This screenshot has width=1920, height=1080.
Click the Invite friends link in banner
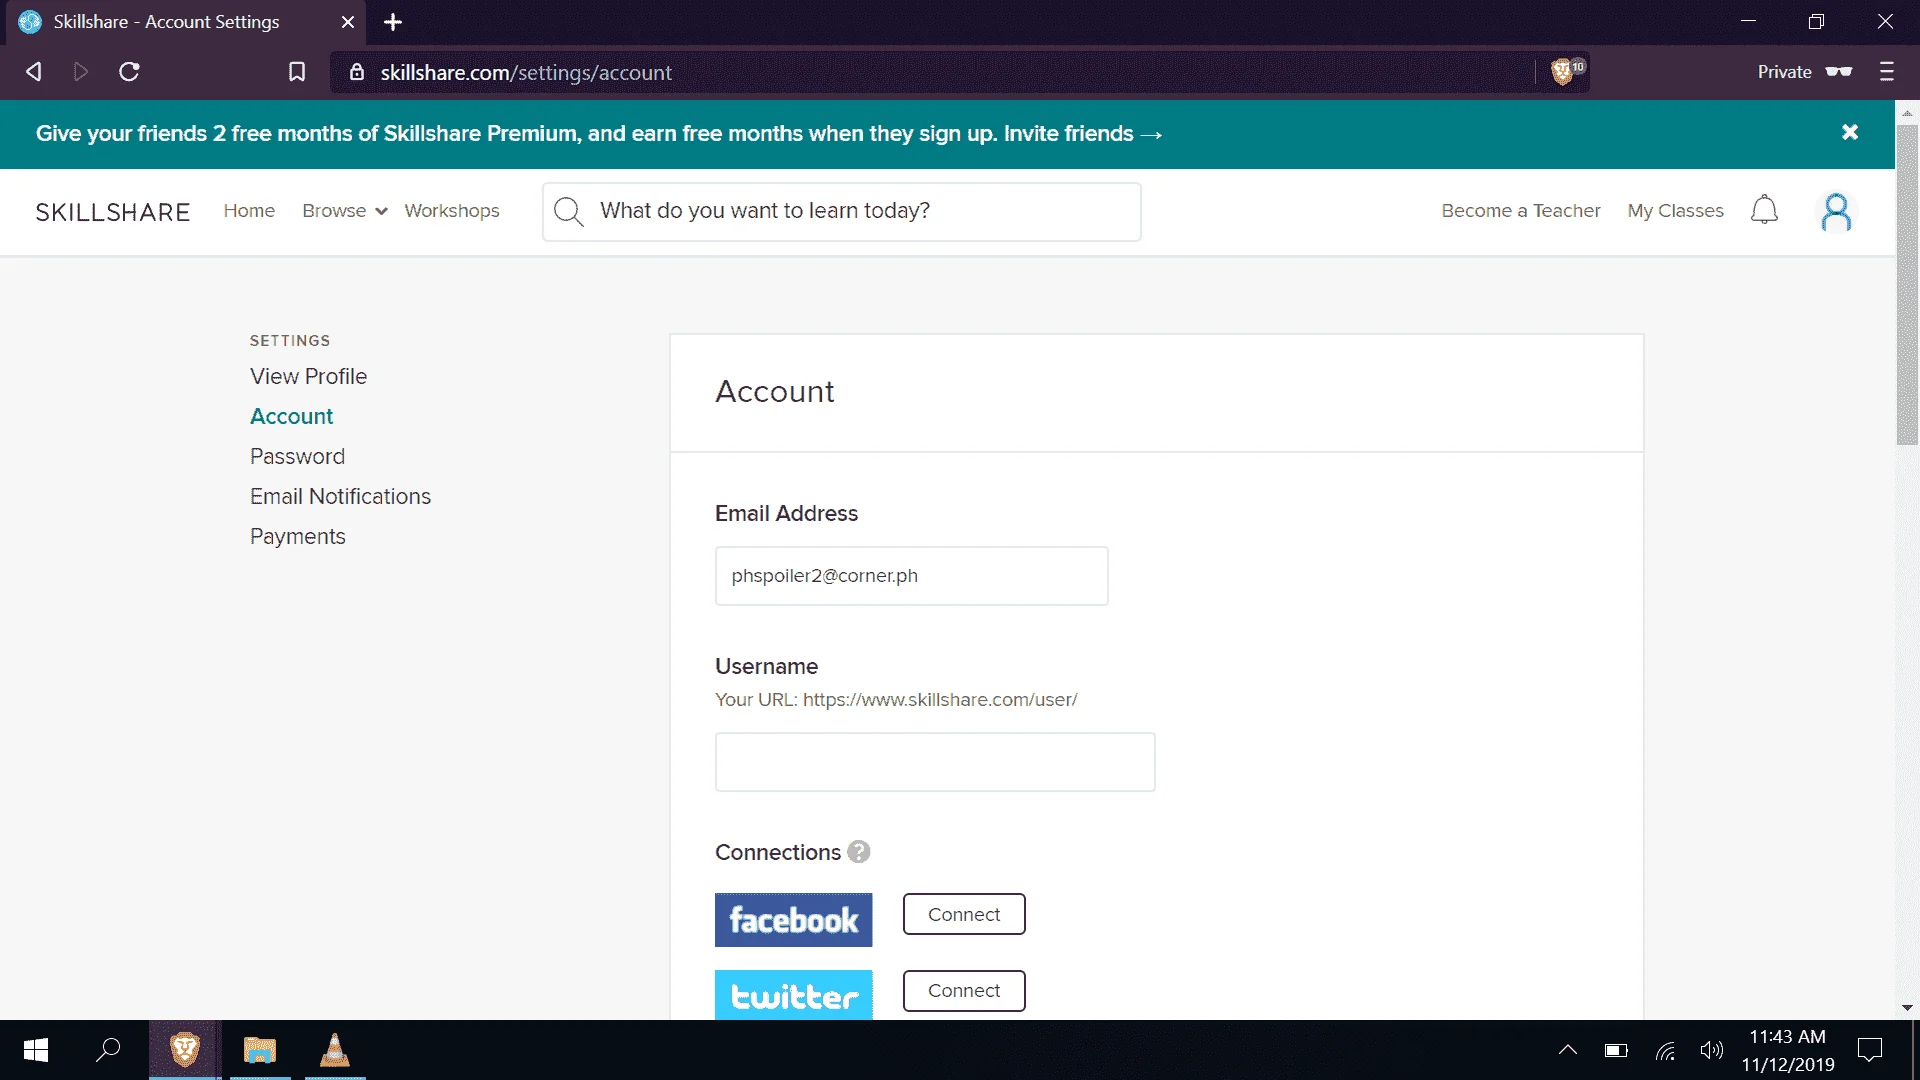tap(1082, 133)
